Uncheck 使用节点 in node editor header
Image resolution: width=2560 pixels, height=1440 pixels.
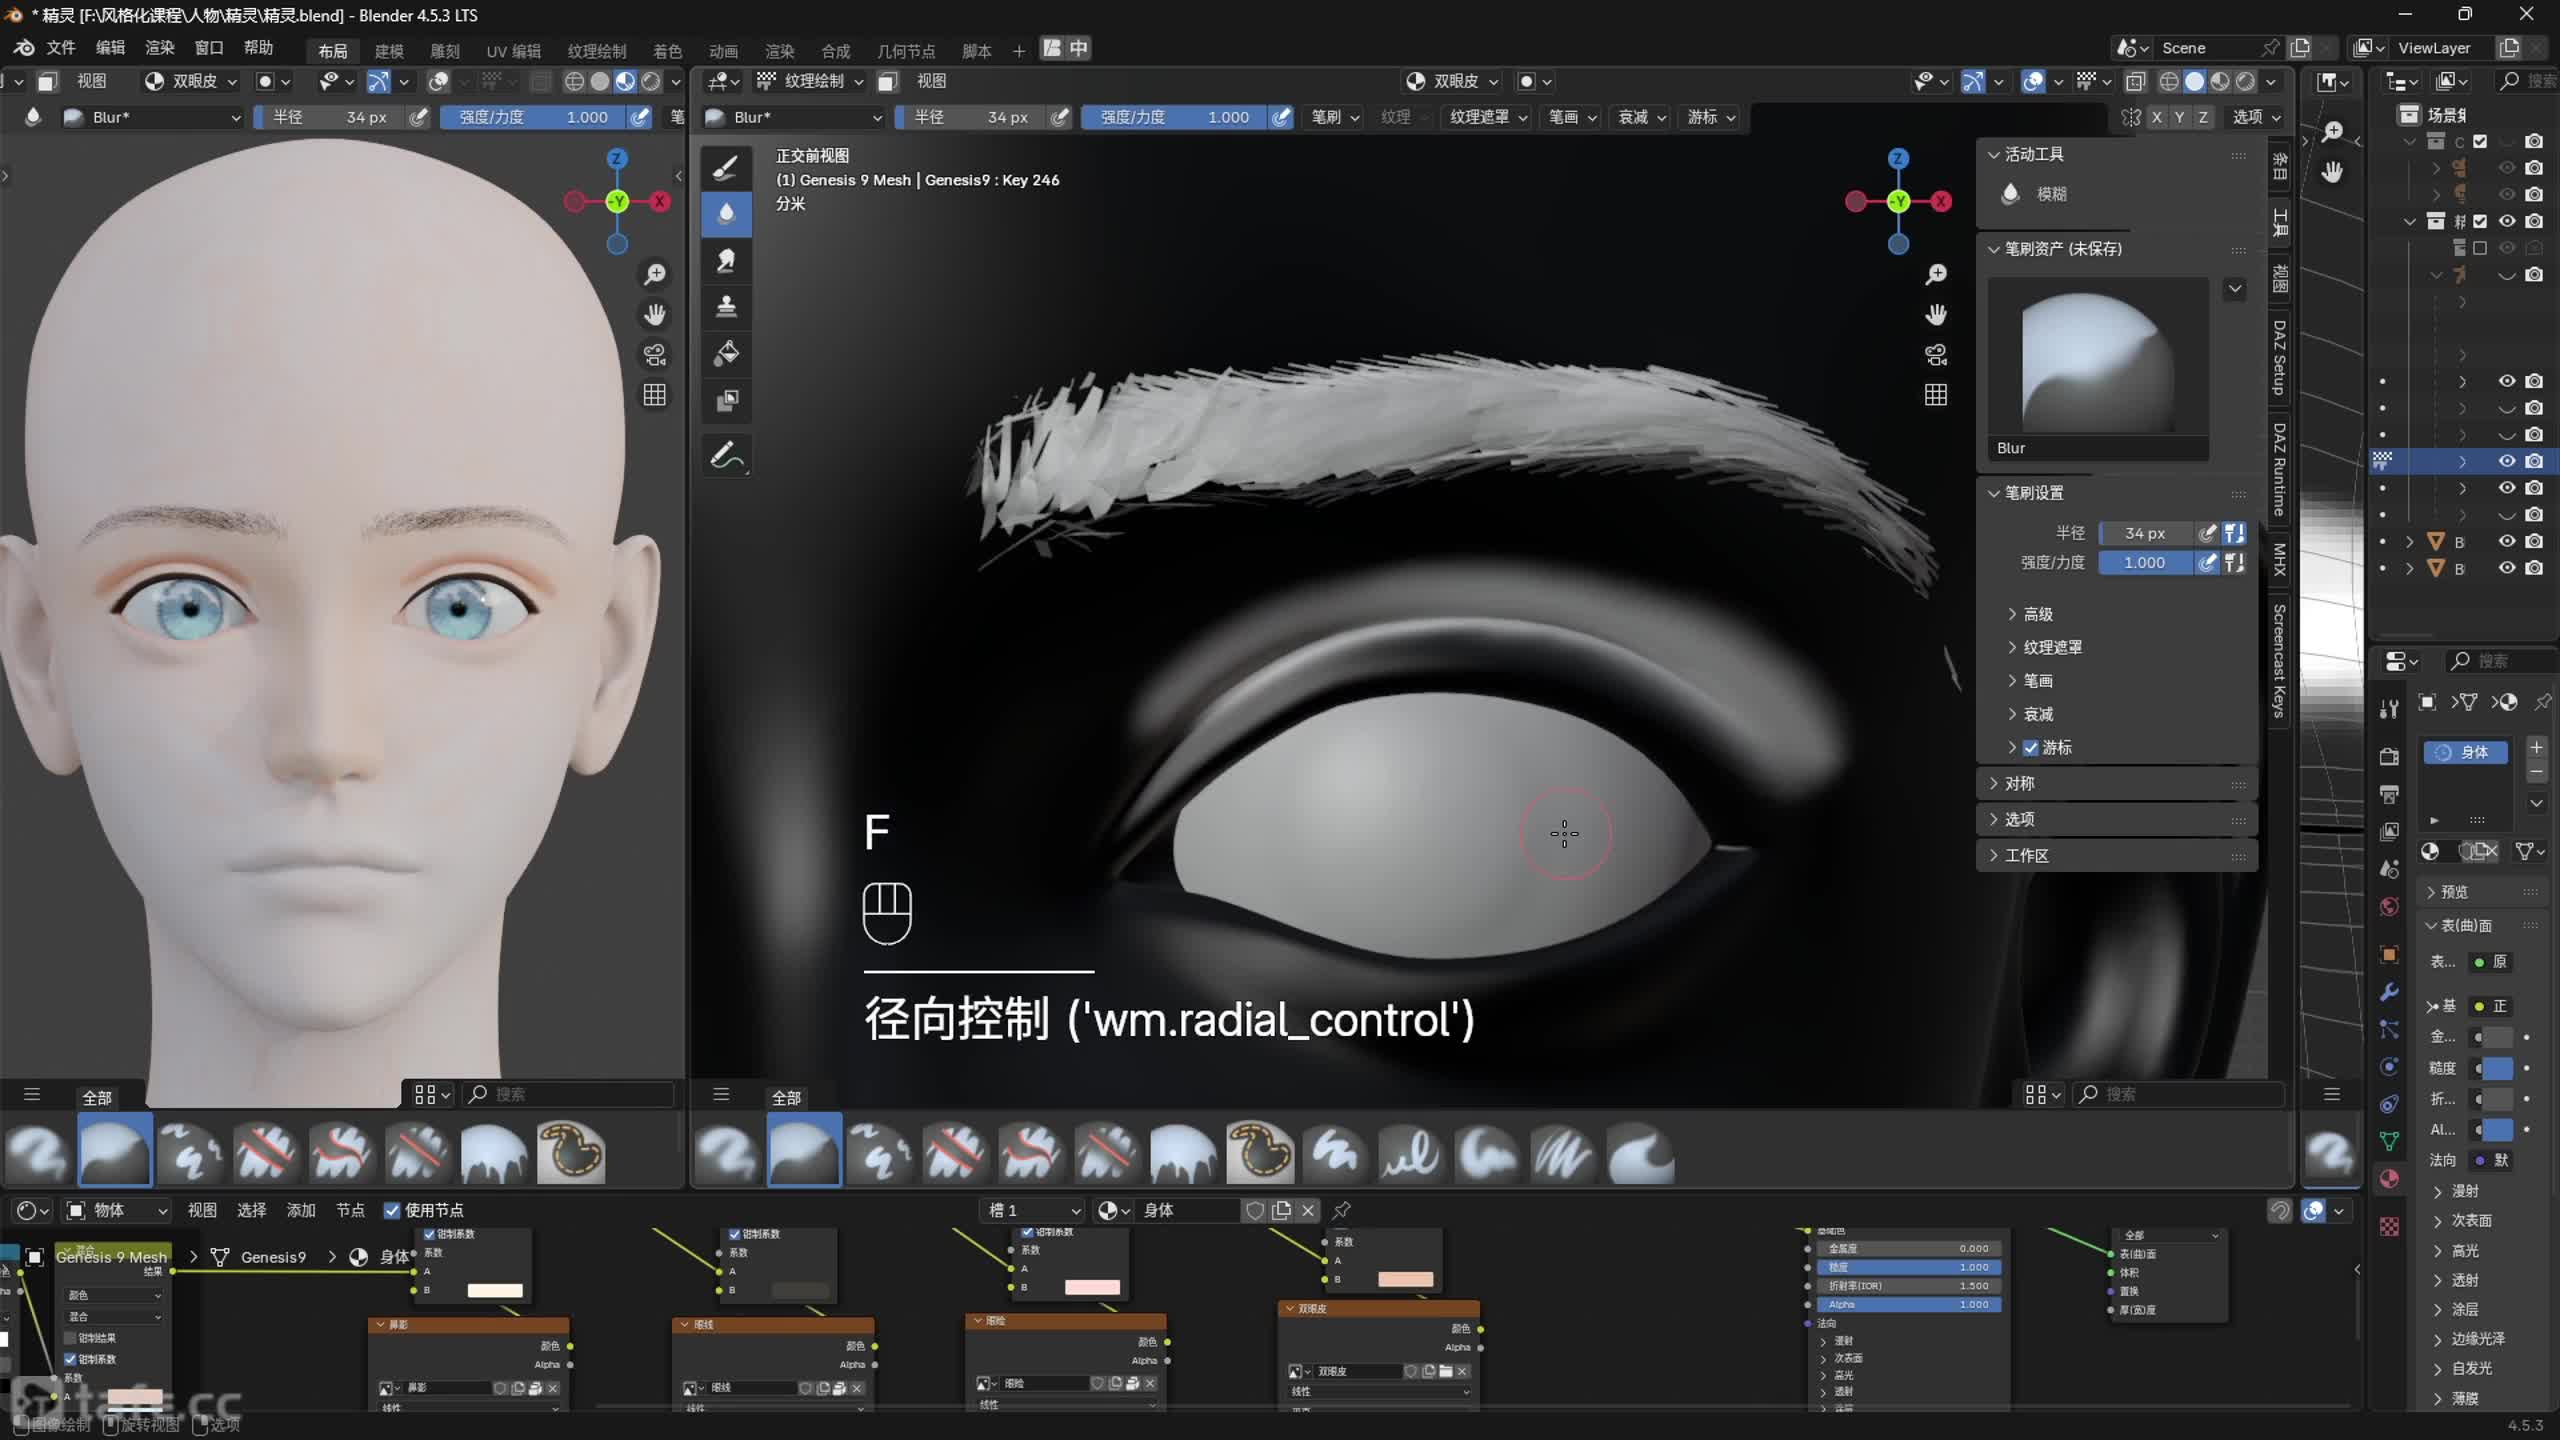393,1210
